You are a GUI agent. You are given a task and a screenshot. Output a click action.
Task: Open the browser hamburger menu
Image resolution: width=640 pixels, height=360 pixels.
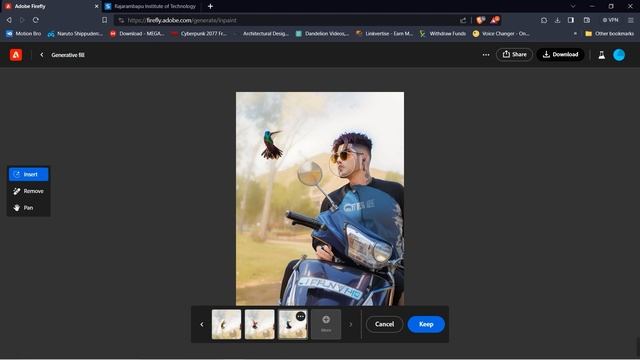[x=631, y=20]
